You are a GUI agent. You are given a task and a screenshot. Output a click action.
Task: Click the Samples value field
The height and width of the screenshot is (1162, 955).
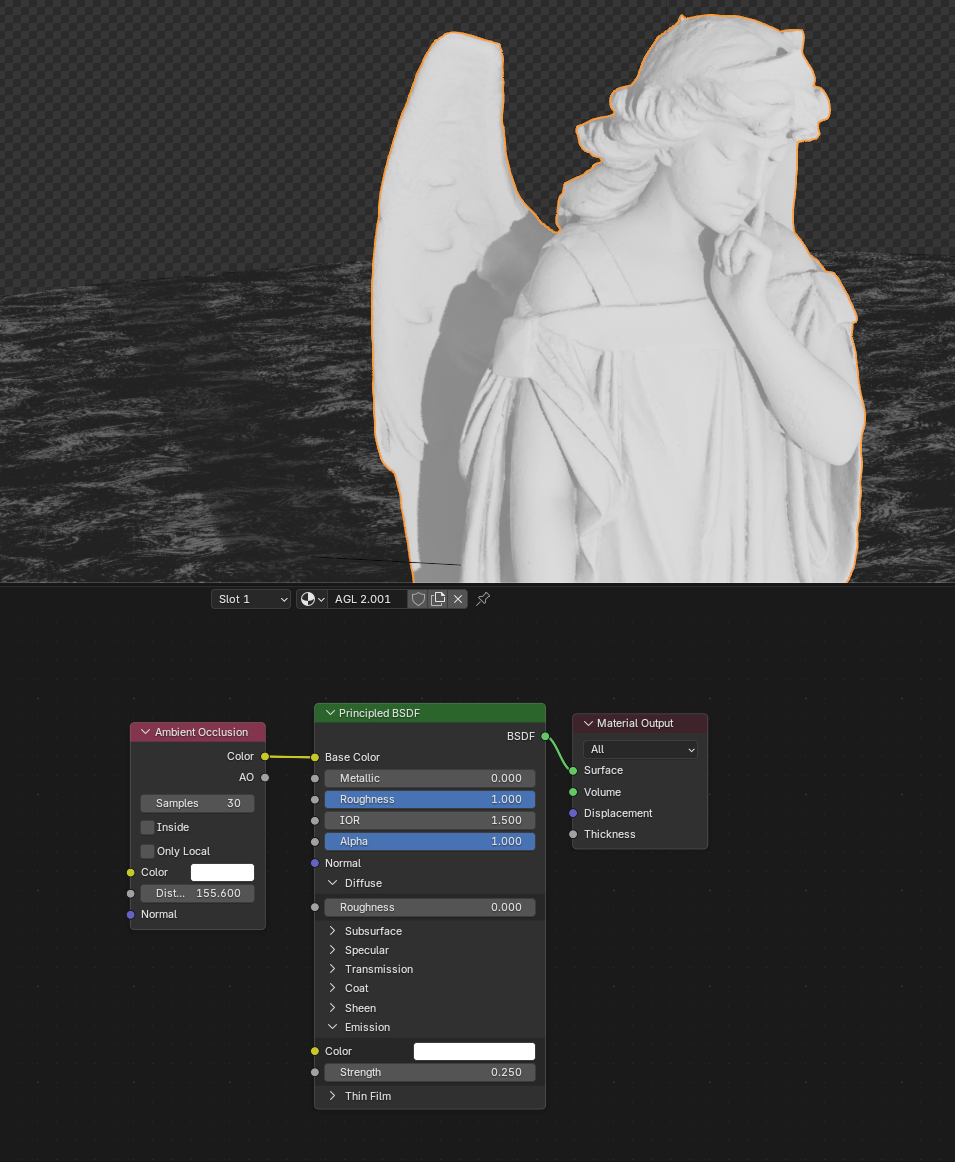click(x=198, y=803)
